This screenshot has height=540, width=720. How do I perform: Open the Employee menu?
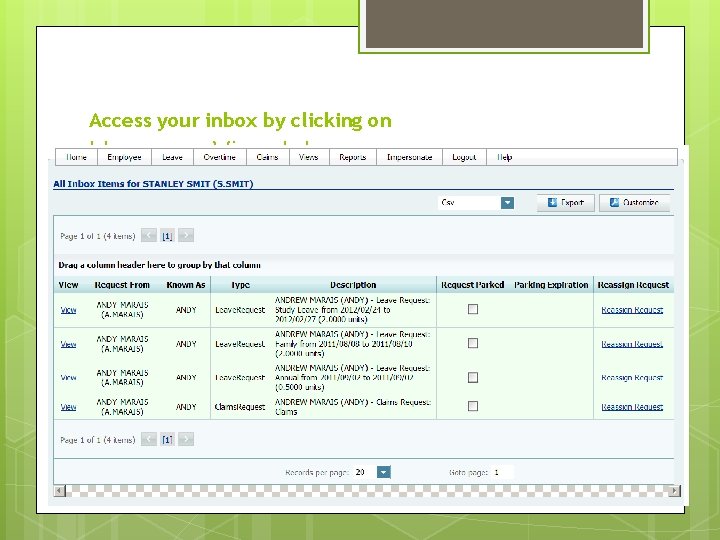click(124, 157)
